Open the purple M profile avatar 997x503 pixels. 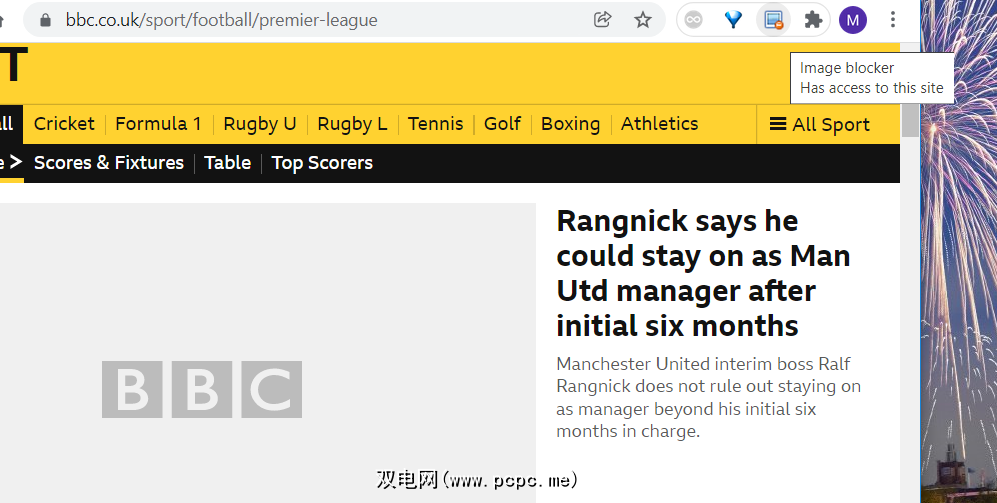853,20
